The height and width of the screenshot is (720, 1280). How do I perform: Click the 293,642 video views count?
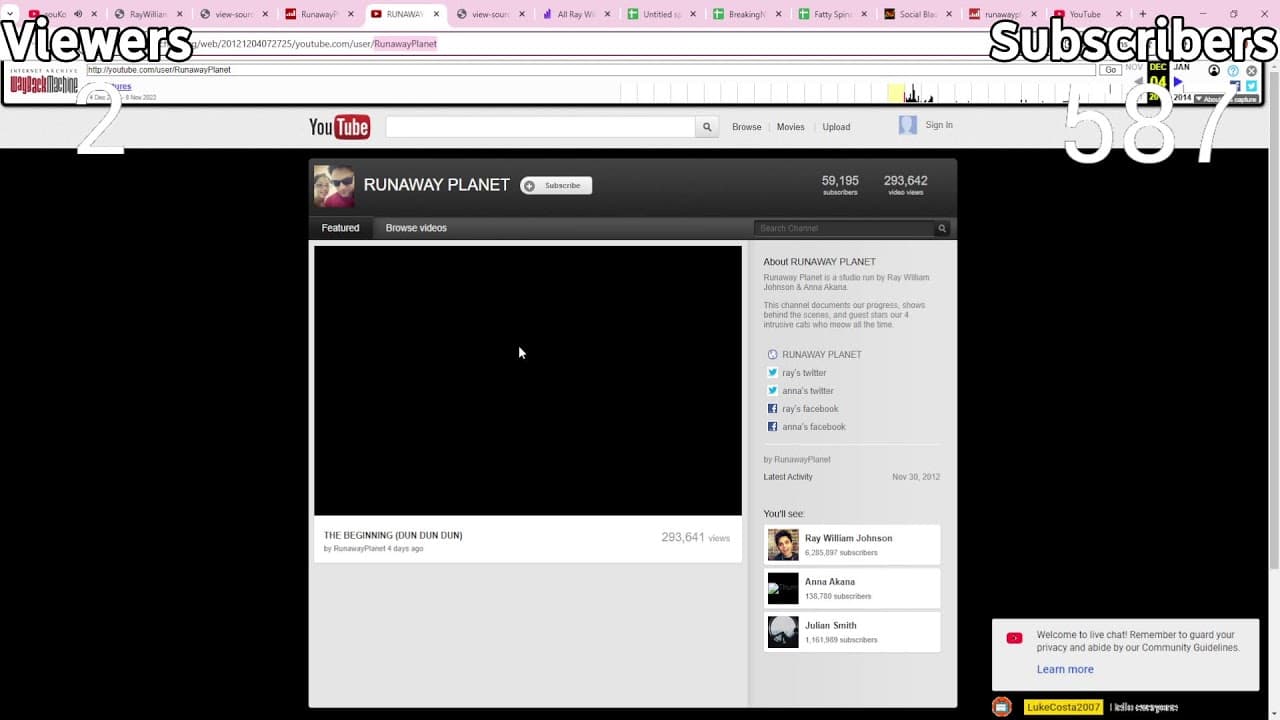coord(905,185)
